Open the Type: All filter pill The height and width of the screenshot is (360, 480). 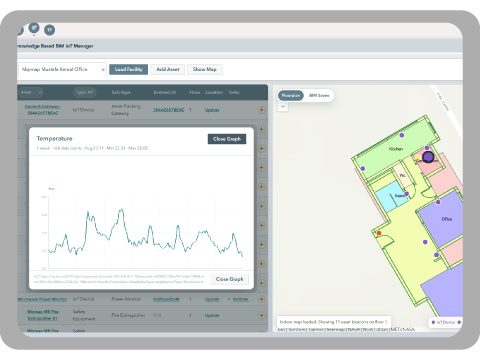point(85,92)
